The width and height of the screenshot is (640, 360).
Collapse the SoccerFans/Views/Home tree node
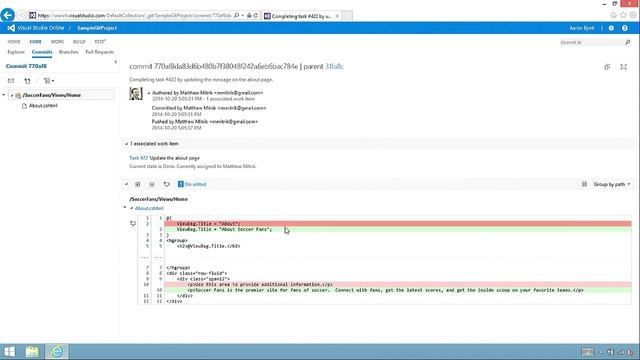[x=12, y=96]
